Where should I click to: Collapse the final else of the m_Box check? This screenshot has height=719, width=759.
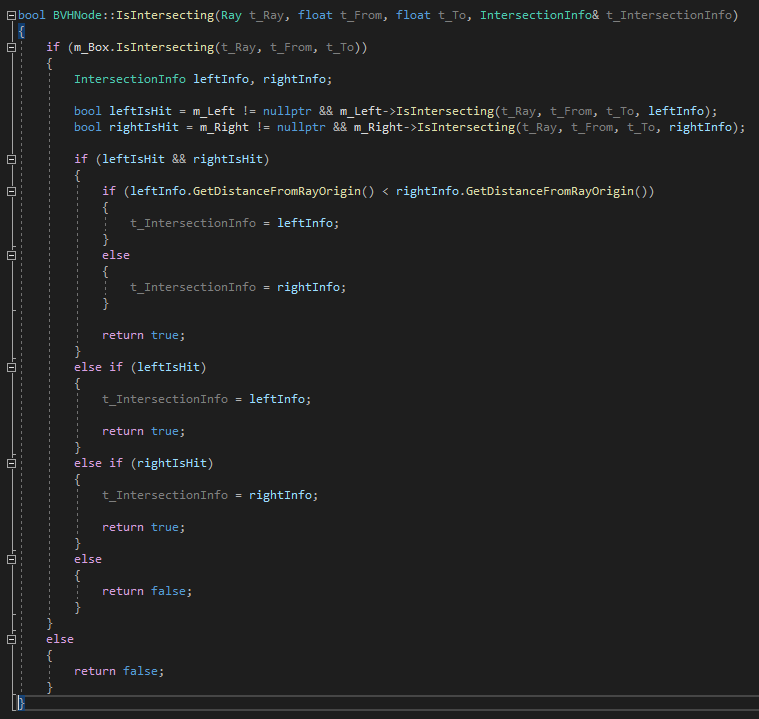(x=12, y=639)
